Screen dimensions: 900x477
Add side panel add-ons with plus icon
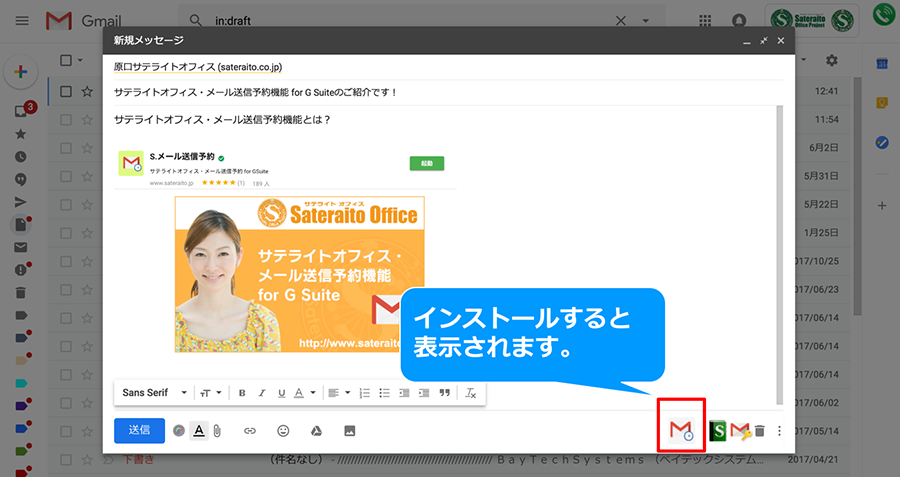pyautogui.click(x=882, y=205)
